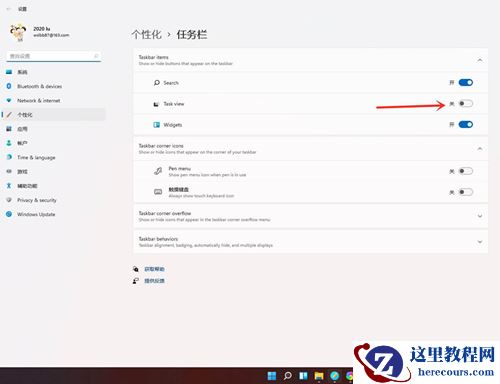Select the Personalization category in sidebar
500x384 pixels.
[53, 115]
